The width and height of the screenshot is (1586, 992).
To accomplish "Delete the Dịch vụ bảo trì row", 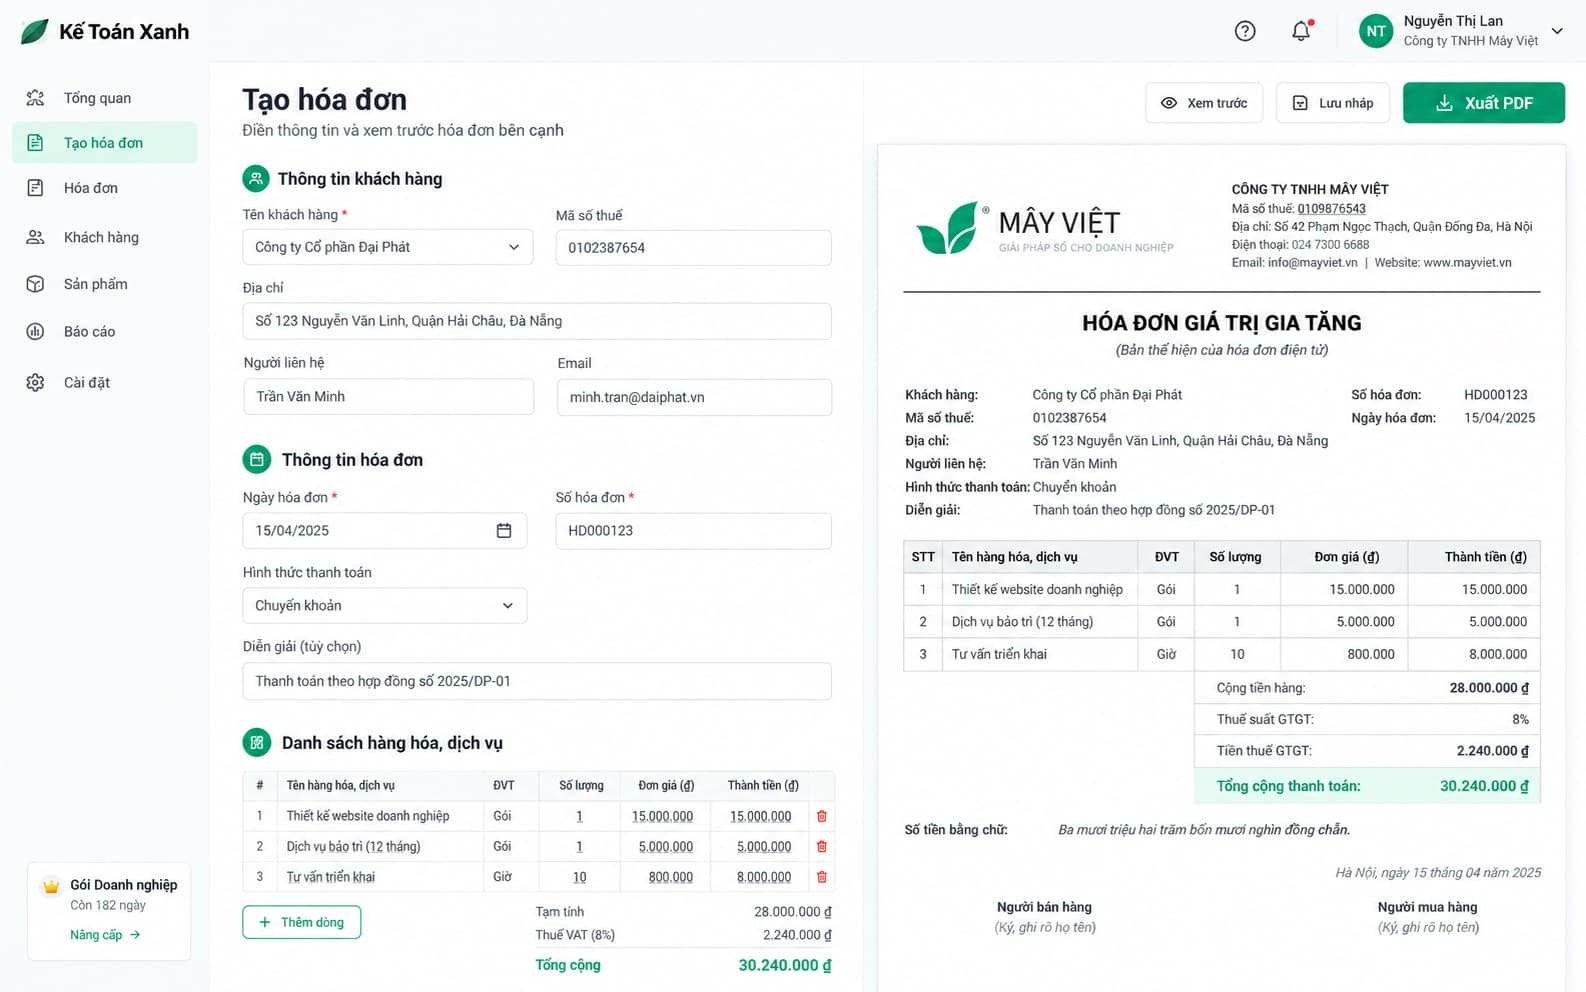I will 822,846.
